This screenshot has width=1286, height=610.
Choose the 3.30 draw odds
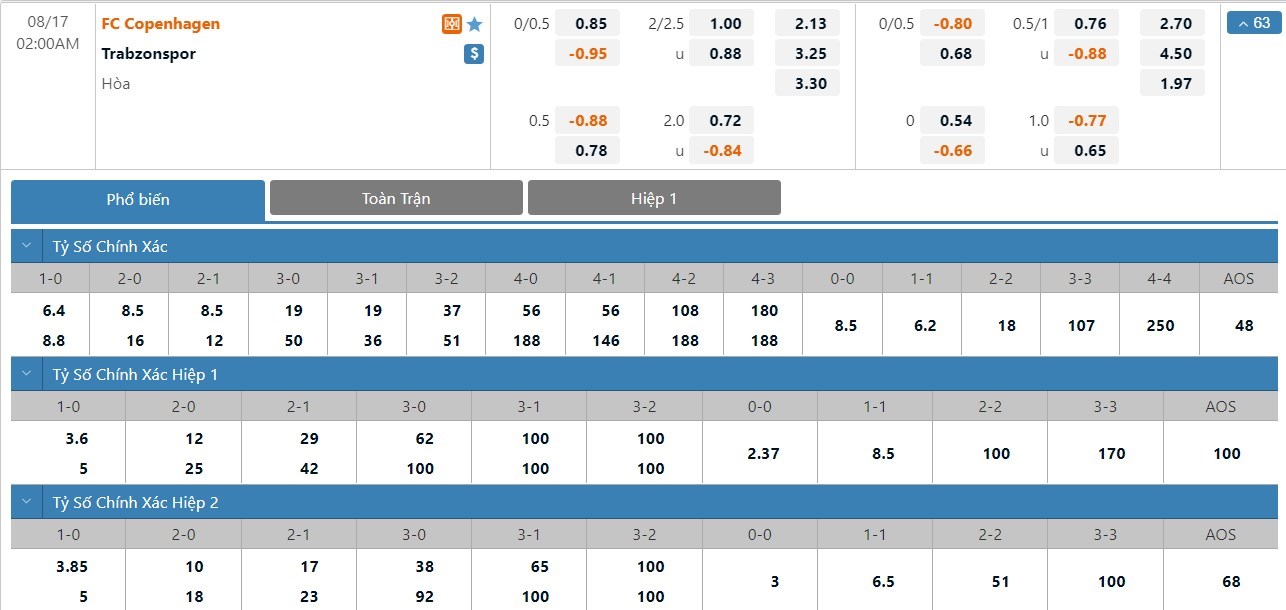pos(810,84)
